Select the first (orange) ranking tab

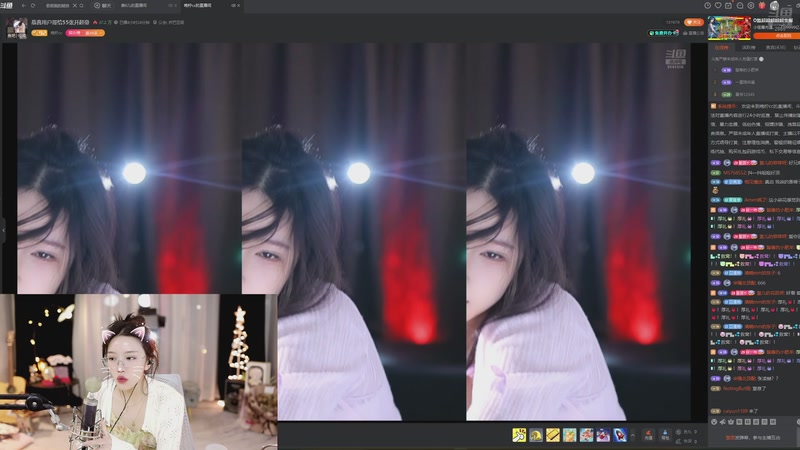[x=721, y=47]
